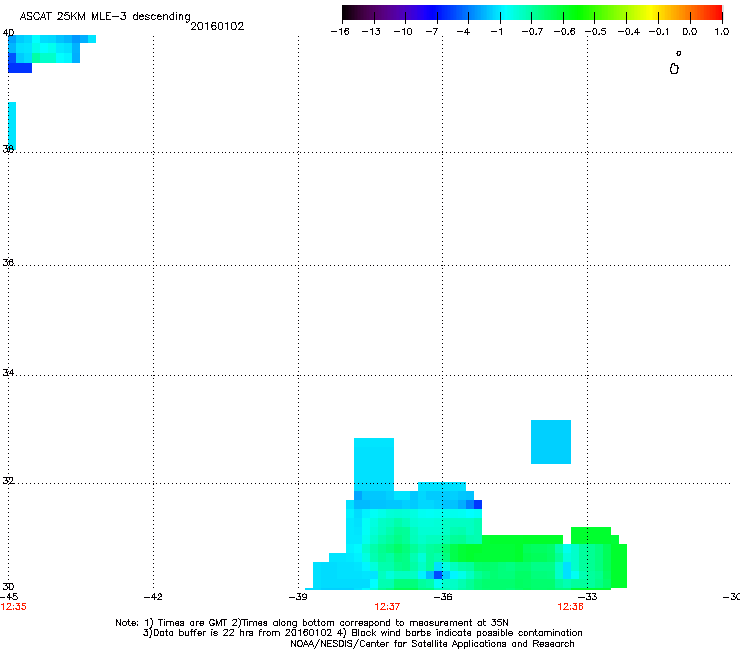Click the dark blue pixel near 30N -36

point(438,574)
